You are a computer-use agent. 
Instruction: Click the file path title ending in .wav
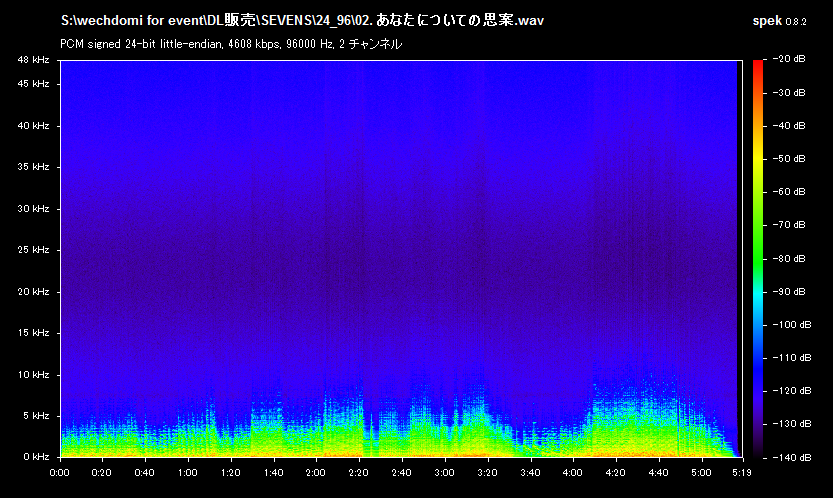coord(302,21)
